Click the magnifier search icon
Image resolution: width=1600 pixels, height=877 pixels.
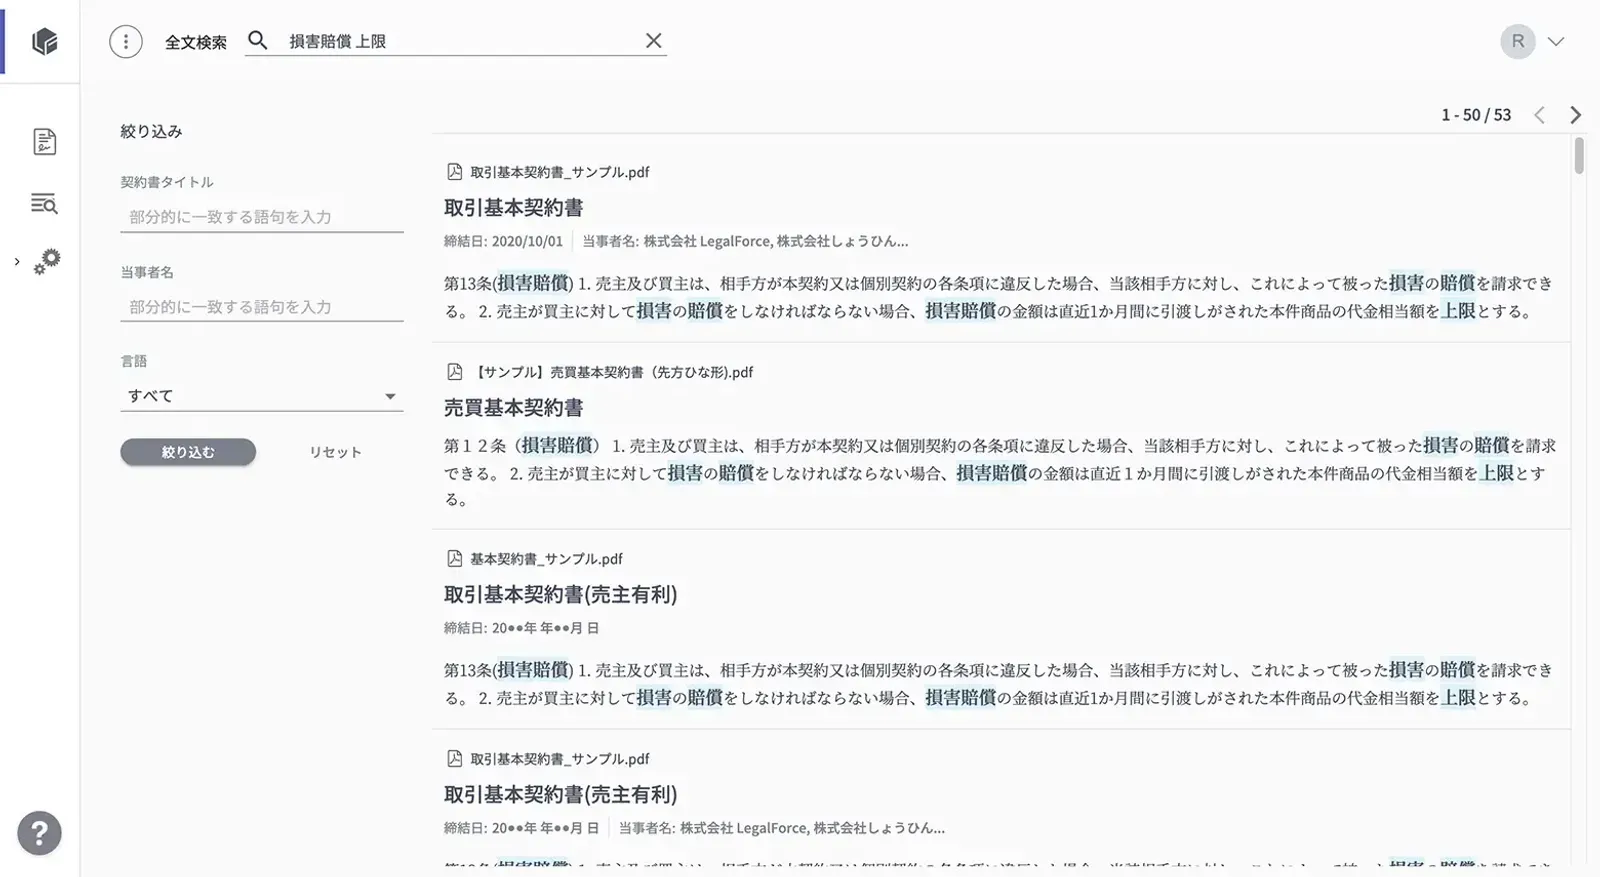[258, 41]
